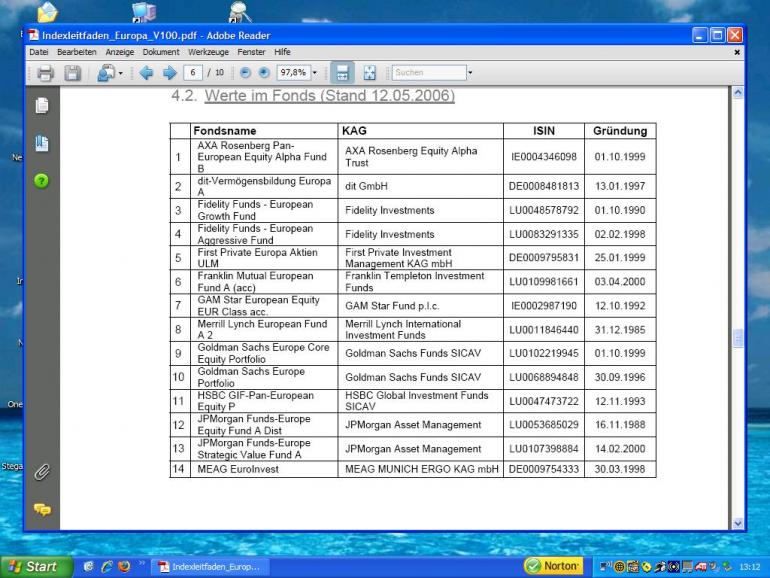Click the taskbar clock 13:12

(749, 567)
